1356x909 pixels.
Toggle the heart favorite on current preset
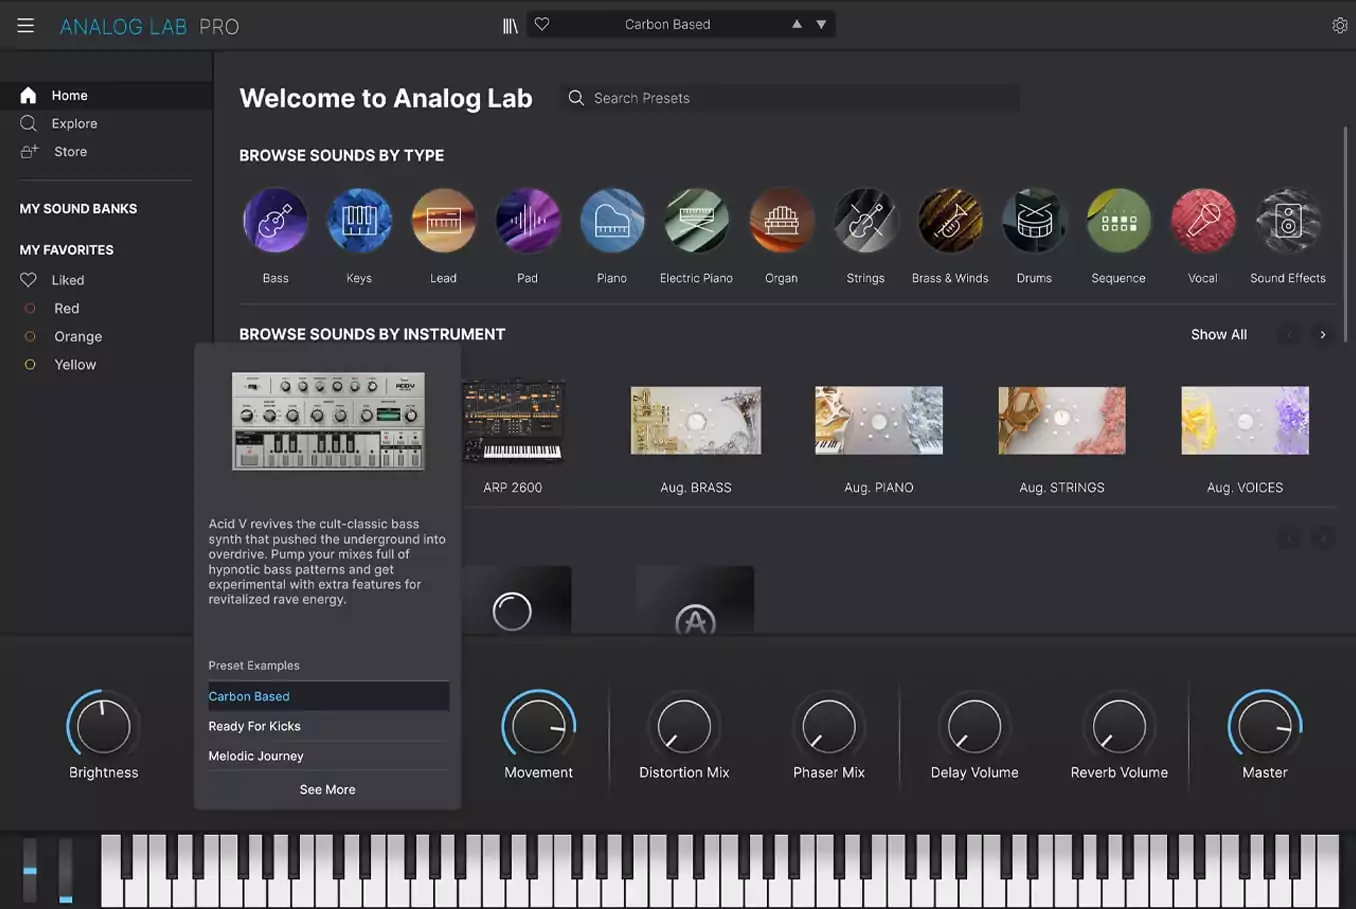click(x=541, y=23)
